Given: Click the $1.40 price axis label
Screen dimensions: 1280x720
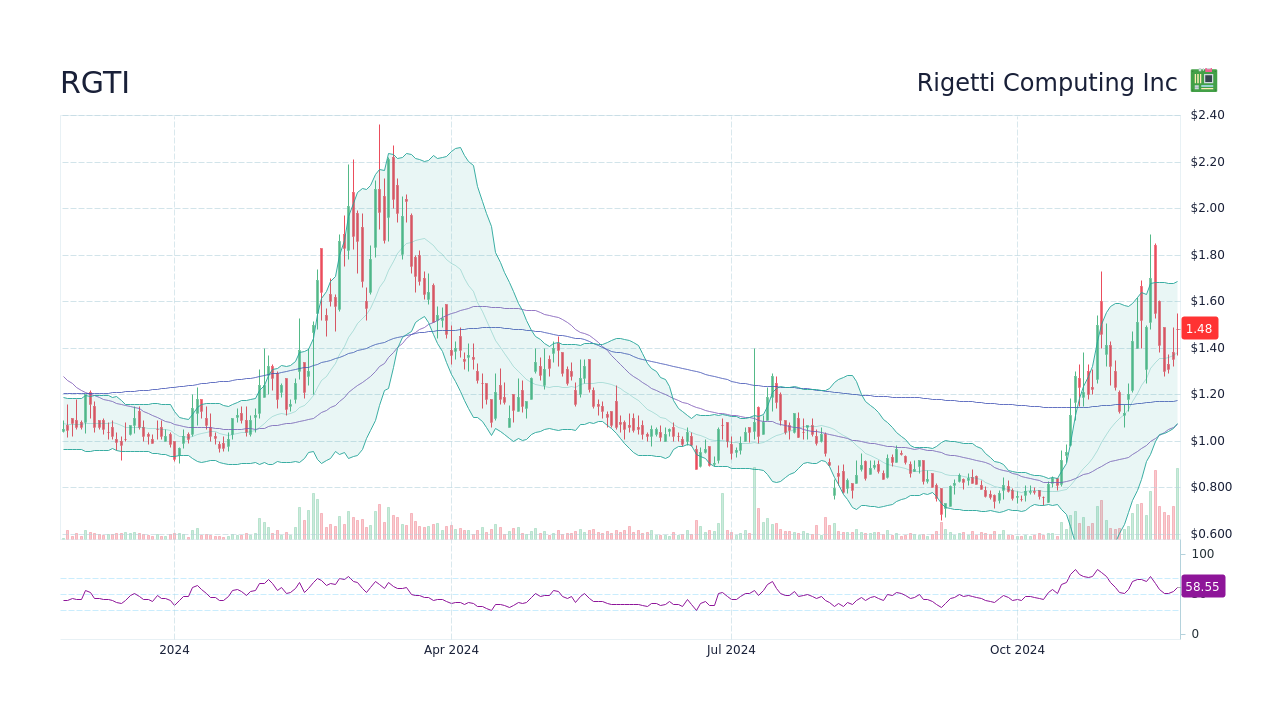Looking at the screenshot, I should tap(1207, 348).
